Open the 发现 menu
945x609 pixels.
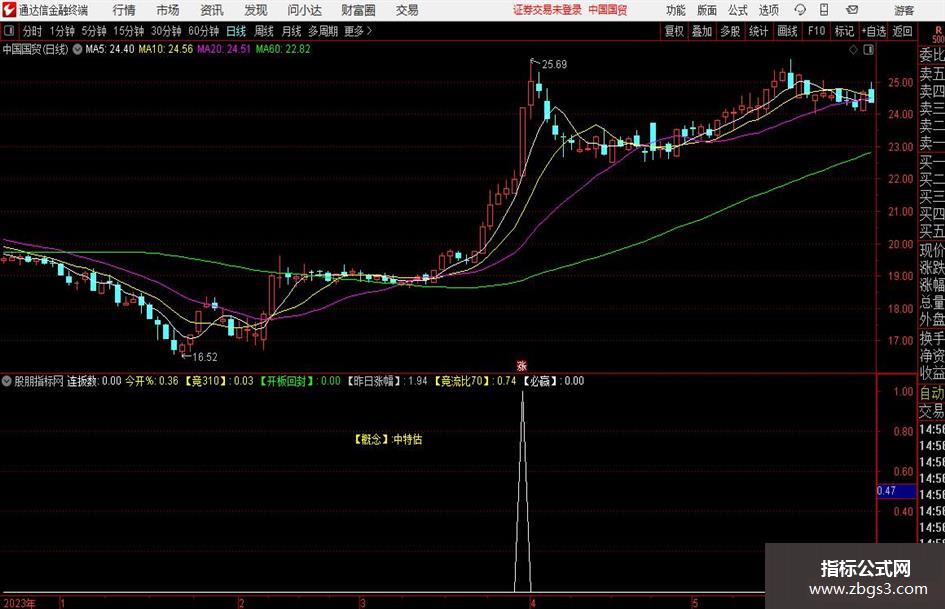point(256,10)
